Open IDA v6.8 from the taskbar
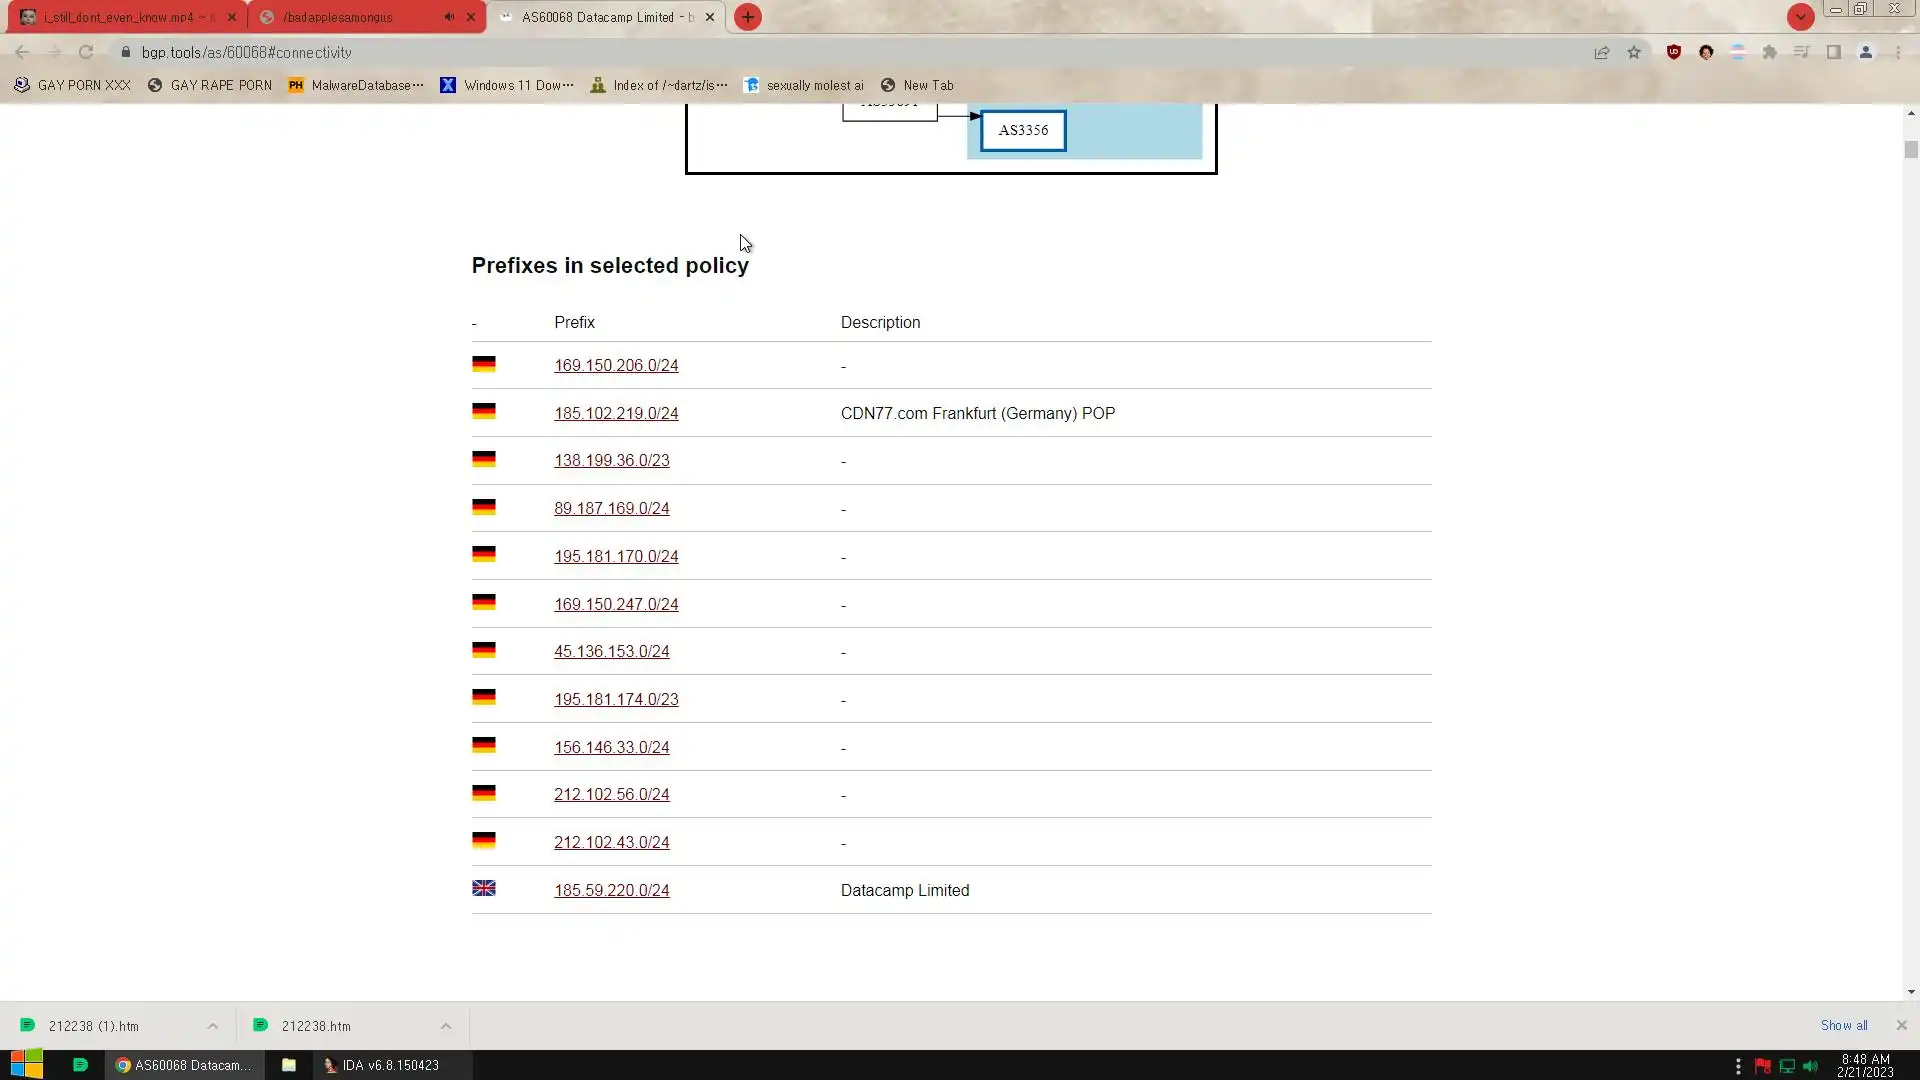 coord(381,1065)
